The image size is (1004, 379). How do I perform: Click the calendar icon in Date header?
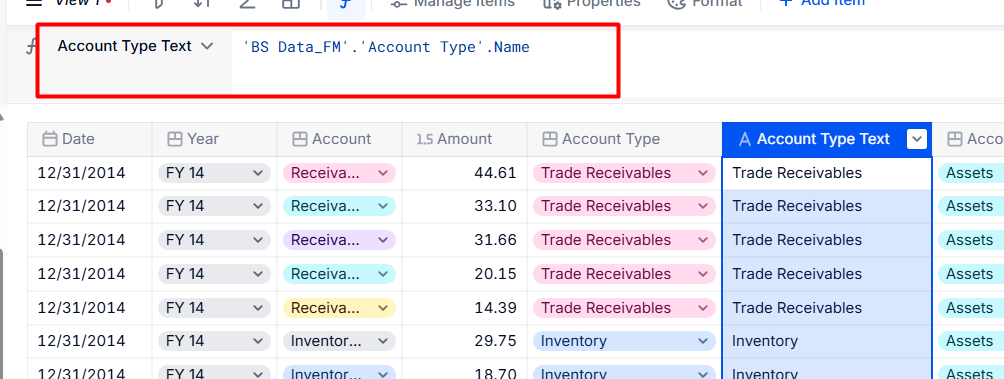(x=49, y=139)
